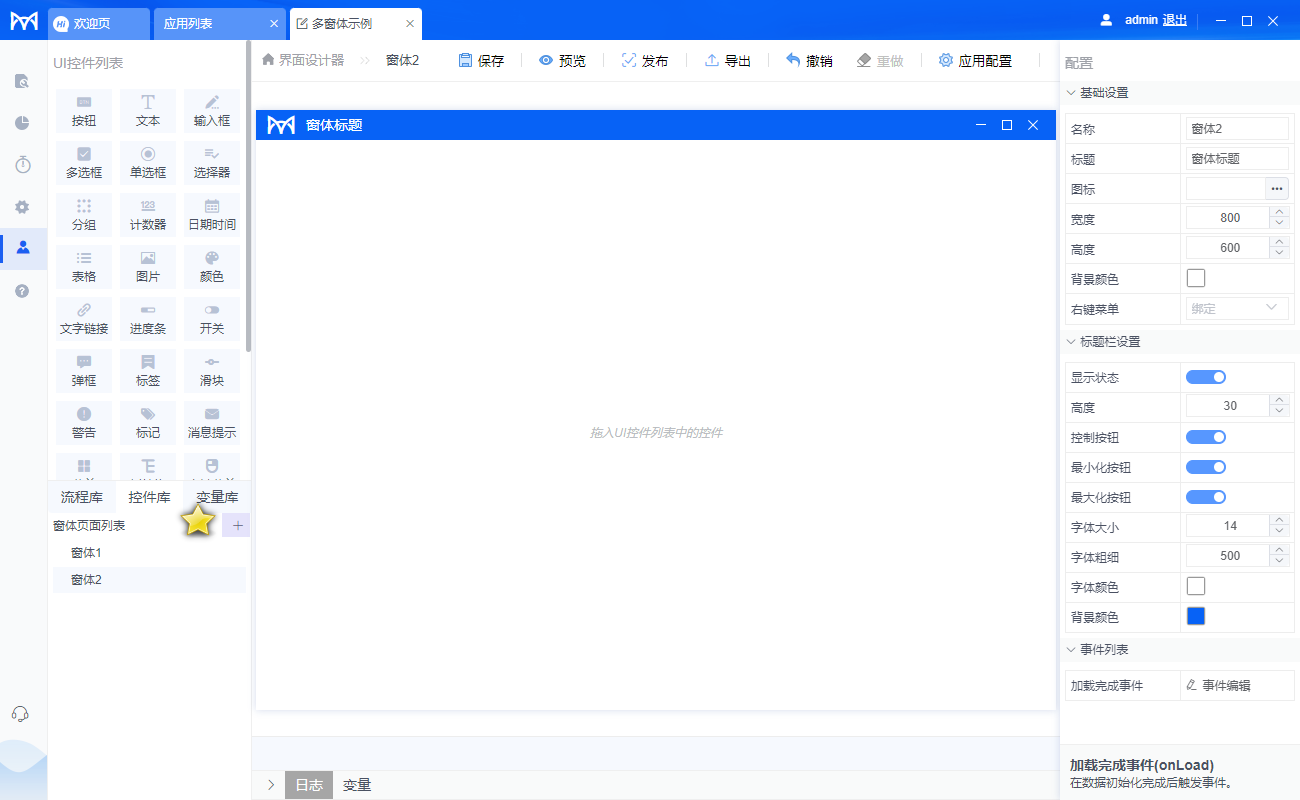The width and height of the screenshot is (1300, 800).
Task: Add the 表格 table widget
Action: (84, 267)
